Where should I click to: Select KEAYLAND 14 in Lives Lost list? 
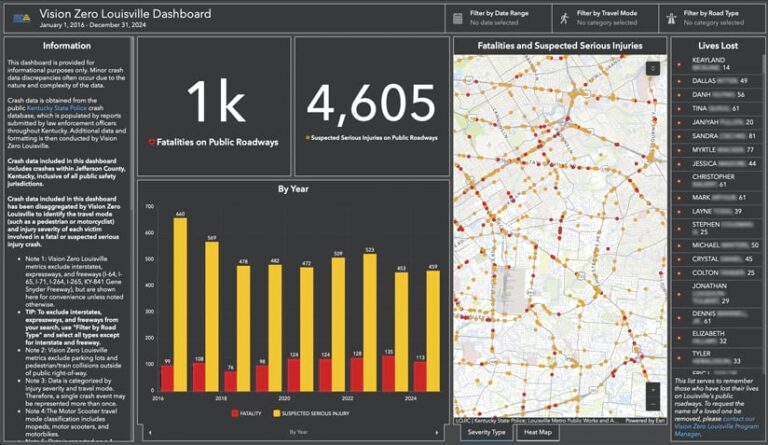(718, 64)
